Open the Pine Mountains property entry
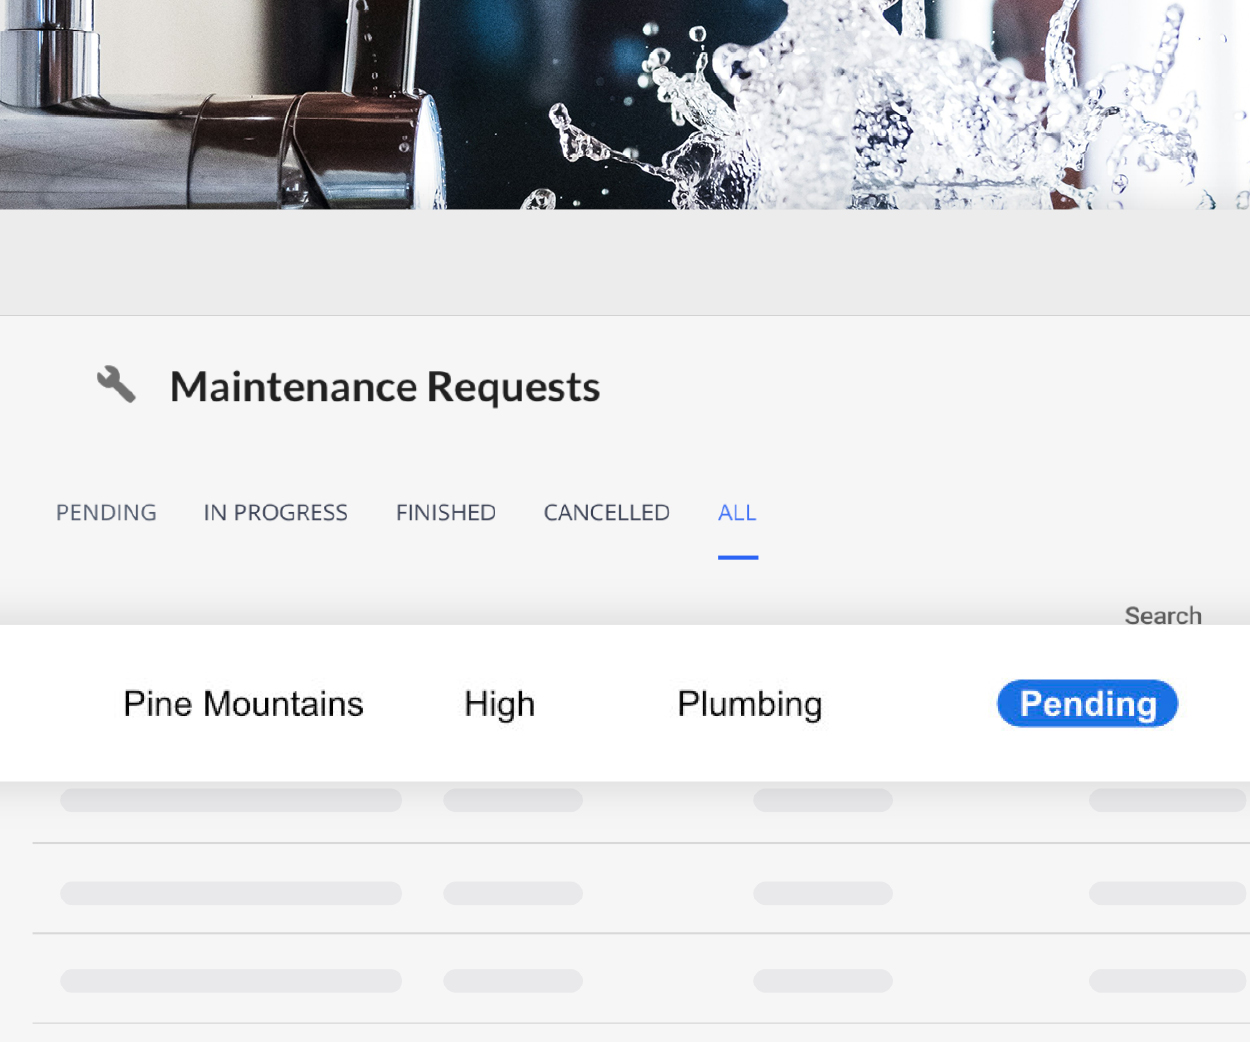Image resolution: width=1250 pixels, height=1042 pixels. 243,704
